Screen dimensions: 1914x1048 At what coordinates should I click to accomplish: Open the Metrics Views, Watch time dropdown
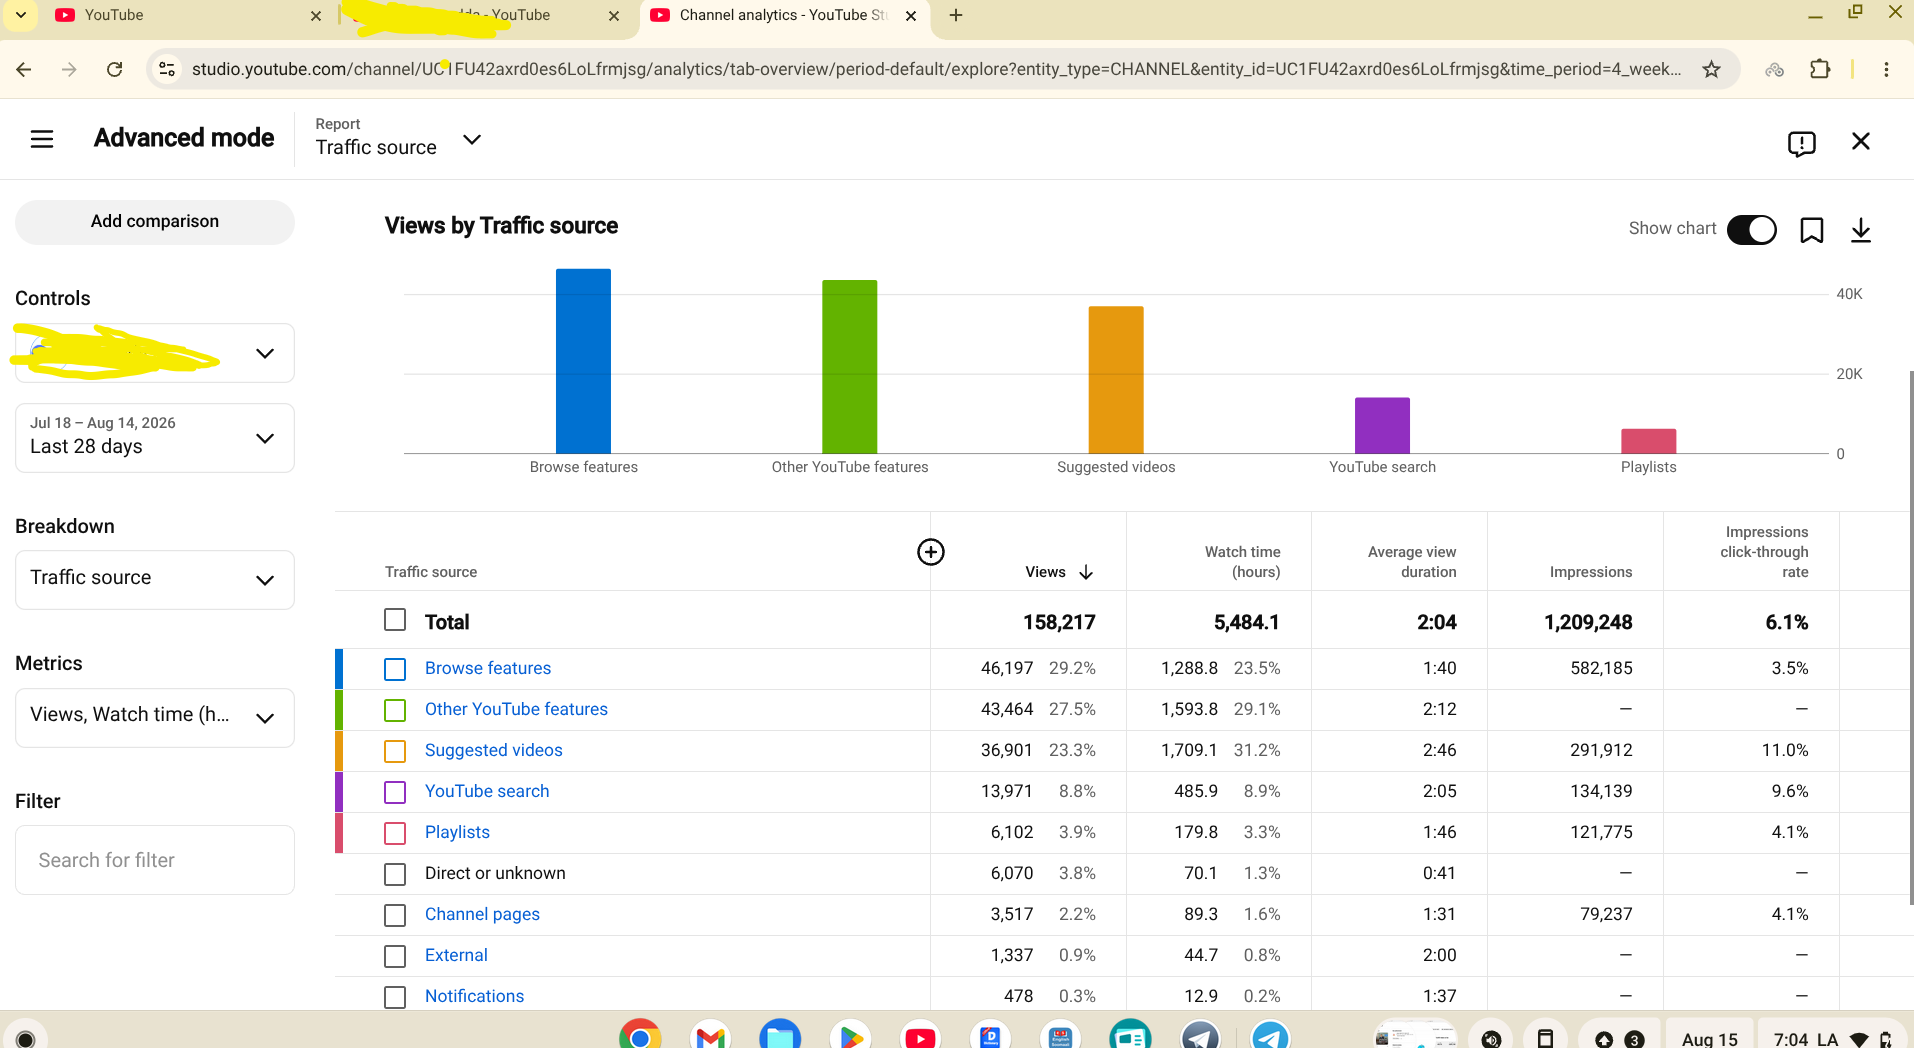155,717
